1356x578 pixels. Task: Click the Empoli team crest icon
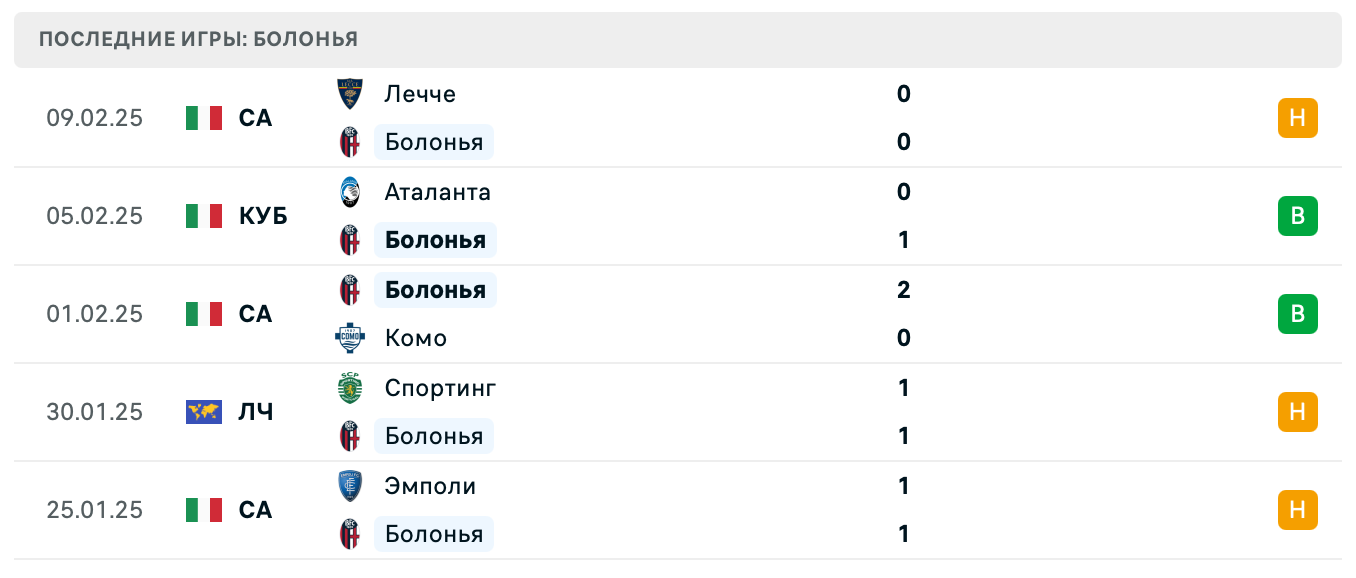pos(350,486)
